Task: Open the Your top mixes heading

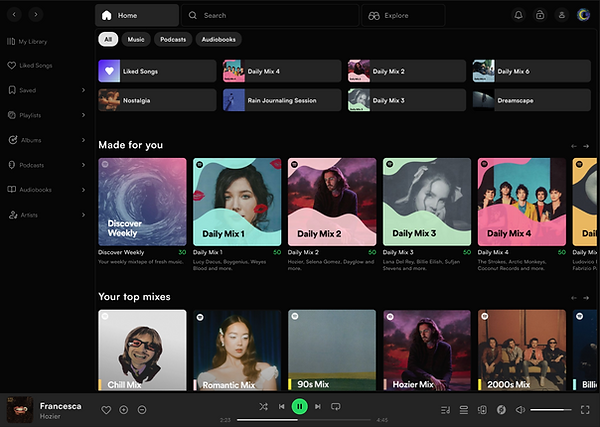Action: 134,297
